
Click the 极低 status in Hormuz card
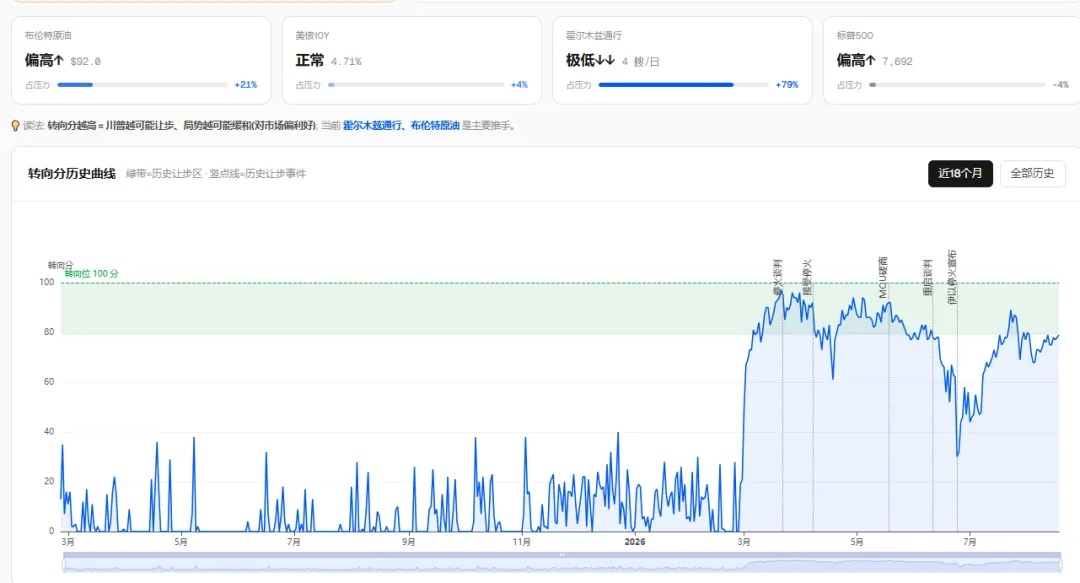point(590,61)
